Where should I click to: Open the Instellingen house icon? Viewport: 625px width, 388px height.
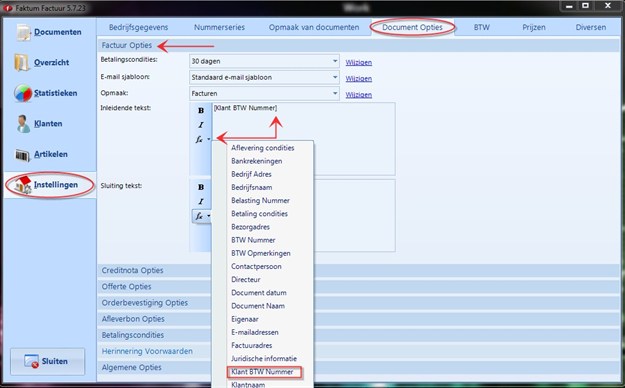23,185
